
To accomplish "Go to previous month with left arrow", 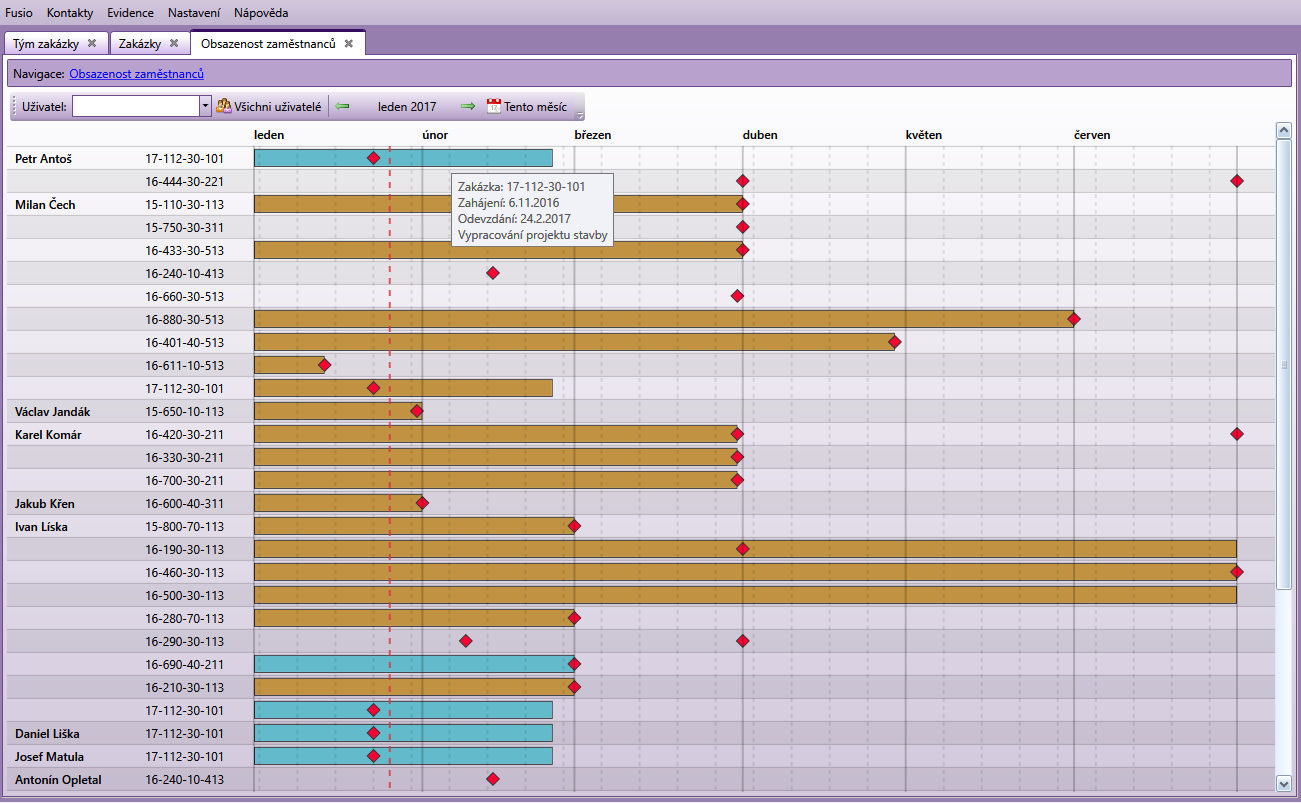I will [x=343, y=106].
